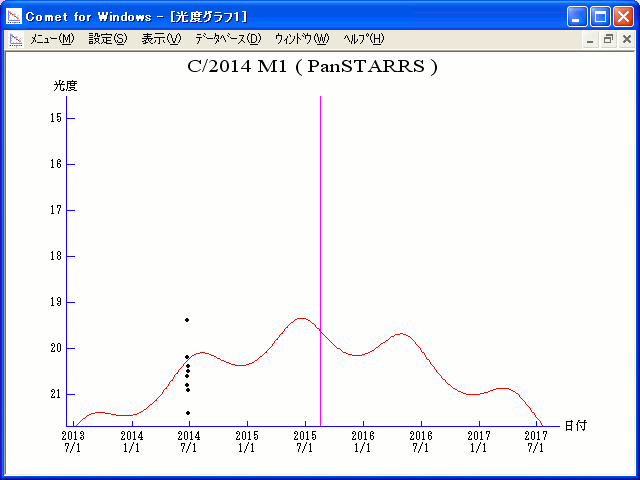640x480 pixels.
Task: Click the 2014 1/1 date label
Action: (132, 442)
